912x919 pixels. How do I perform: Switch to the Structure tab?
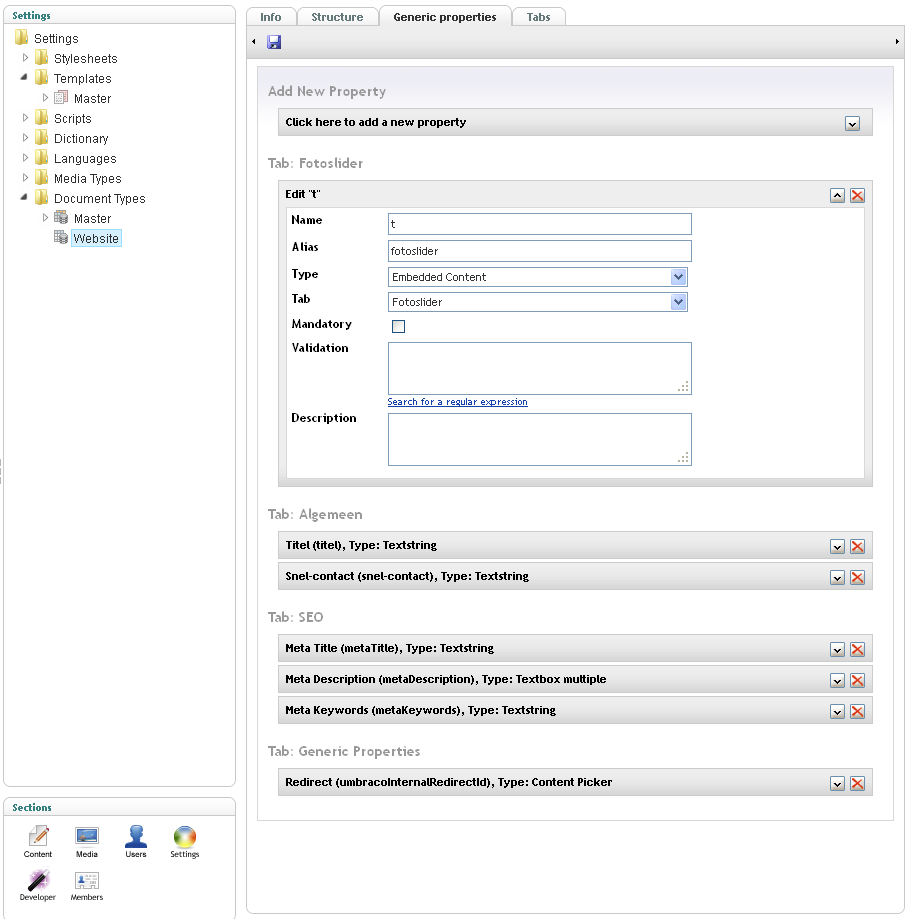337,17
